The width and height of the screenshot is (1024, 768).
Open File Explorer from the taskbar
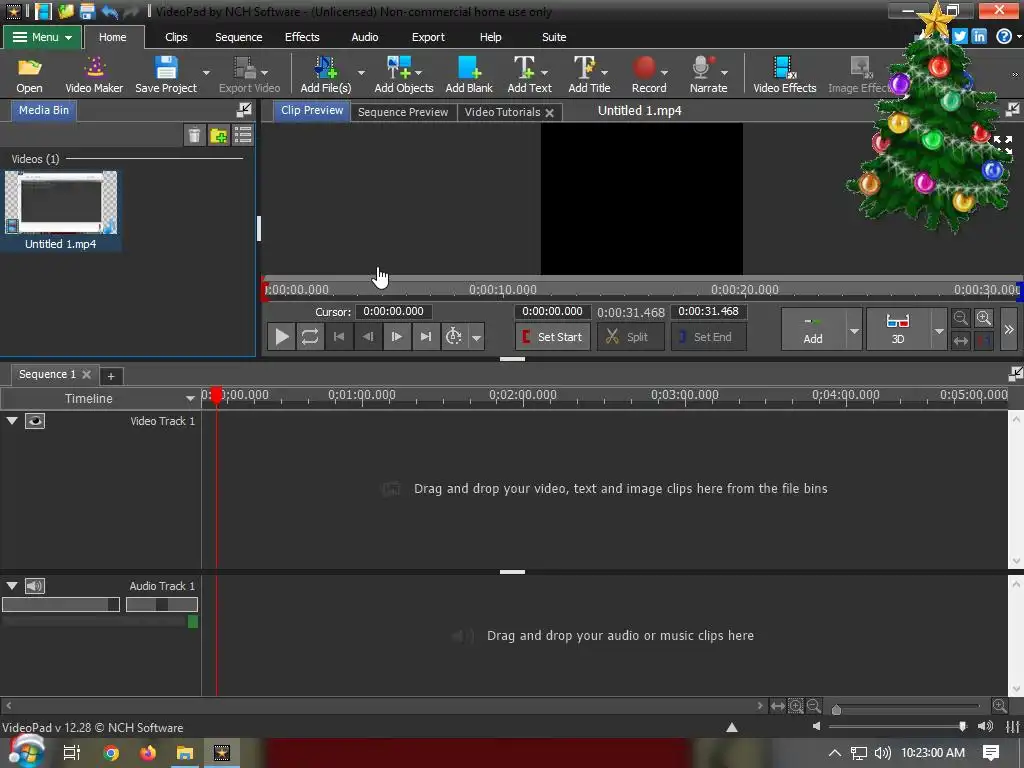[x=185, y=753]
